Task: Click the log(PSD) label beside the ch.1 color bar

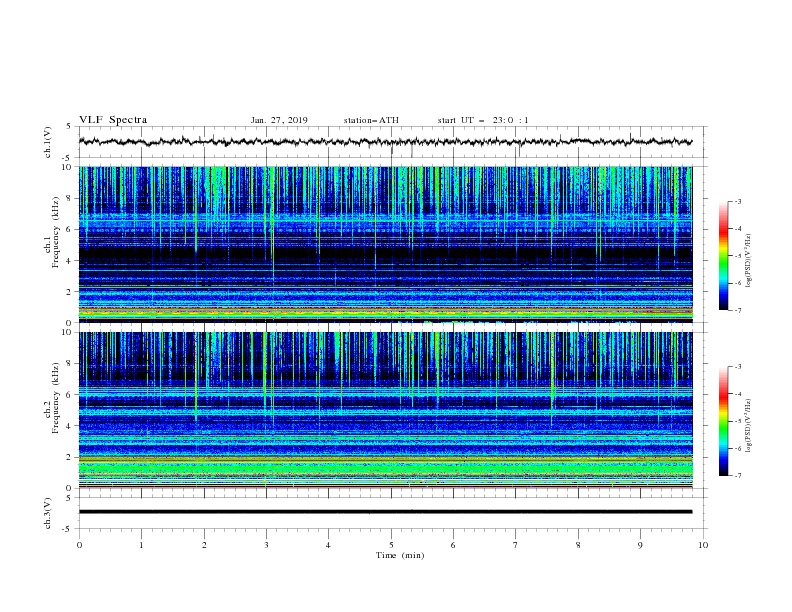Action: point(749,261)
